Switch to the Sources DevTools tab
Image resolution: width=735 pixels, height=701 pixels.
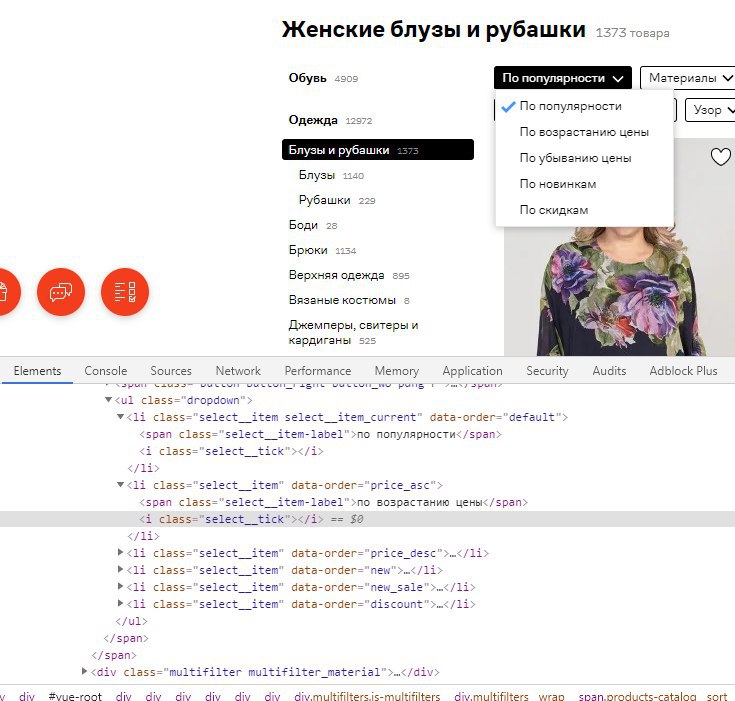[x=171, y=371]
